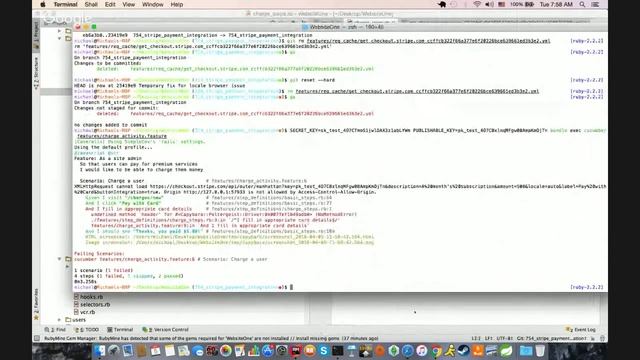
Task: Click the features/charge_activity.feature path in terminal
Action: click(122, 136)
